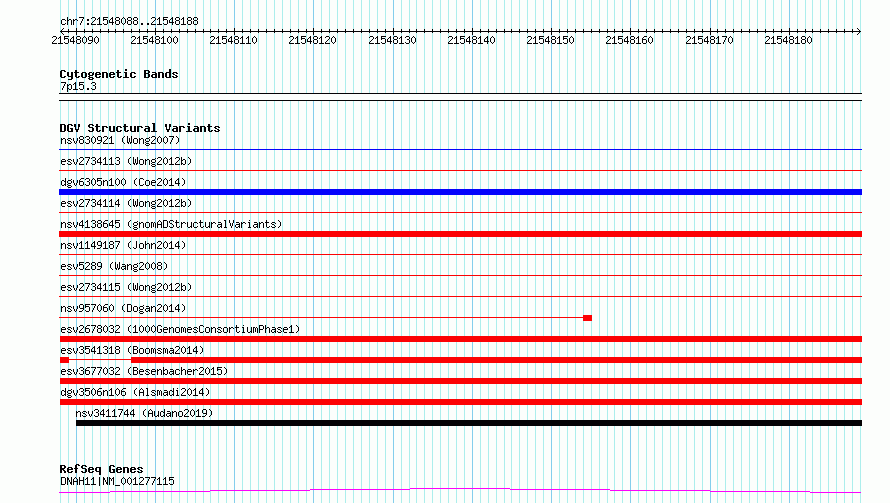
Task: Open variant dgv3506n106 (Alsmadi2014) label
Action: point(135,392)
